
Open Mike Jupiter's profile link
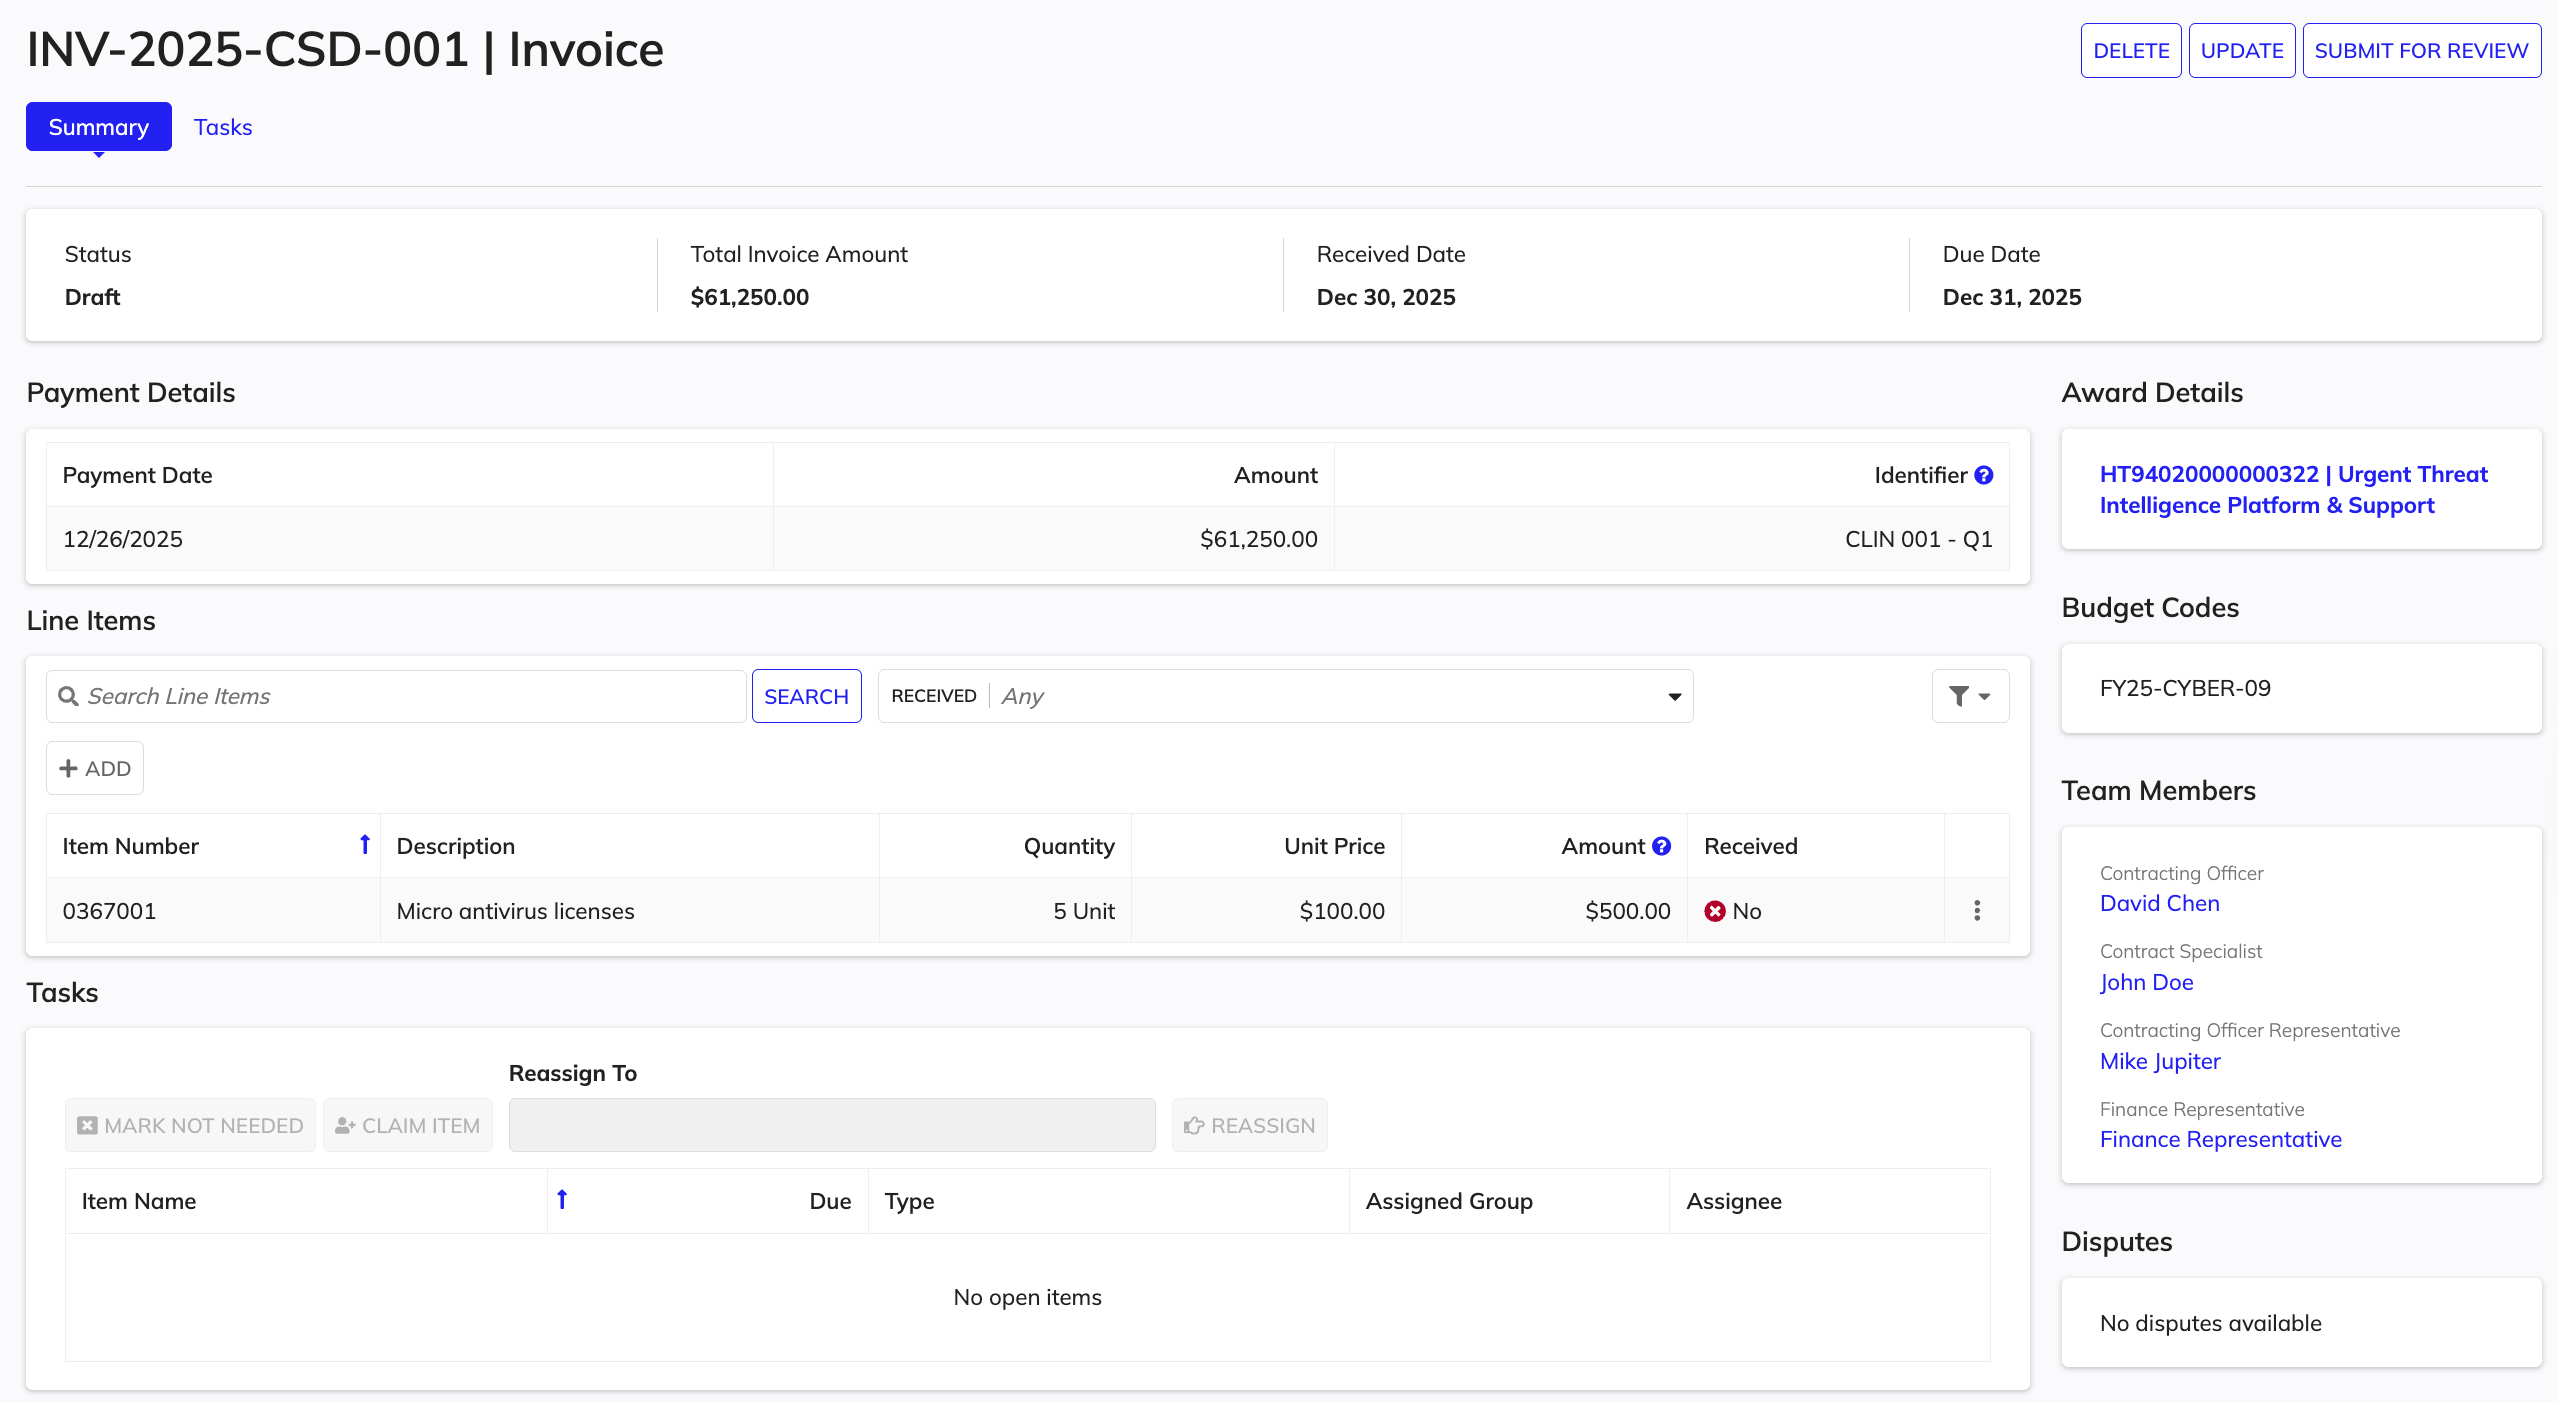coord(2160,1061)
